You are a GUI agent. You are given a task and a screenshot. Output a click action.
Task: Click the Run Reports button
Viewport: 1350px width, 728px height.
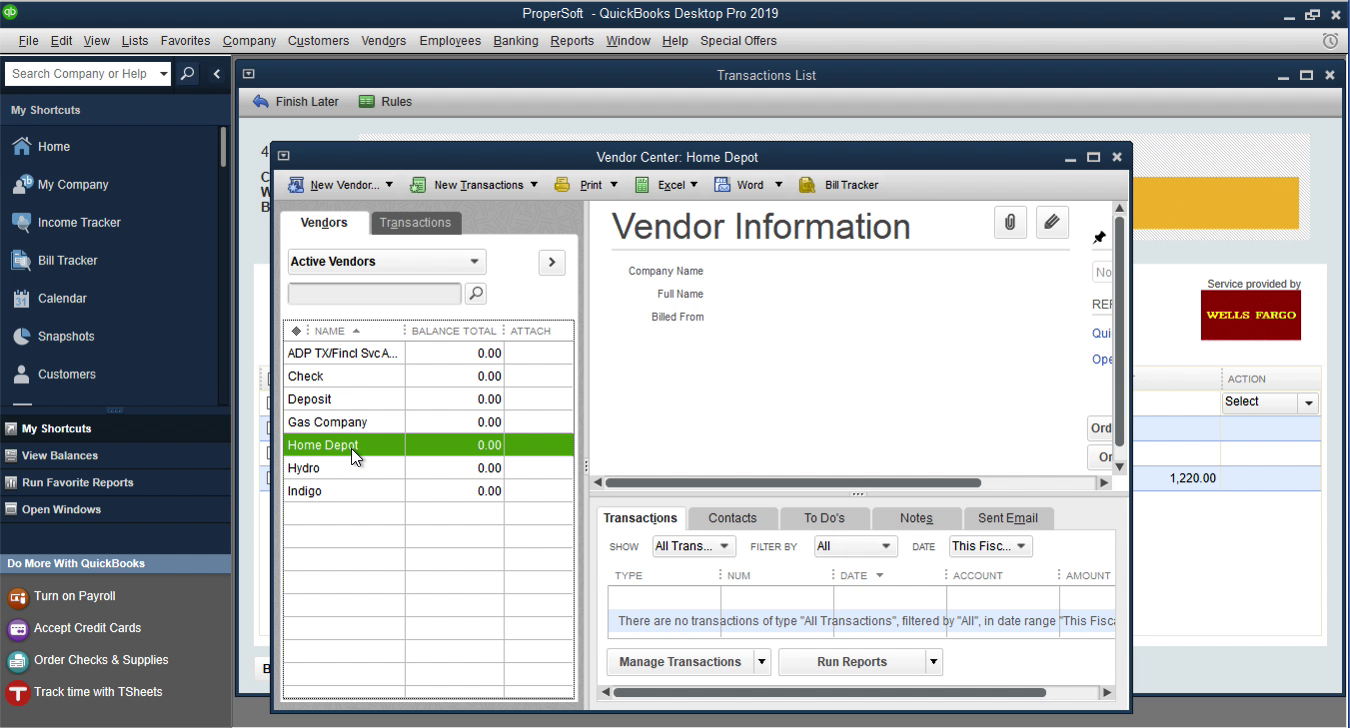coord(852,662)
